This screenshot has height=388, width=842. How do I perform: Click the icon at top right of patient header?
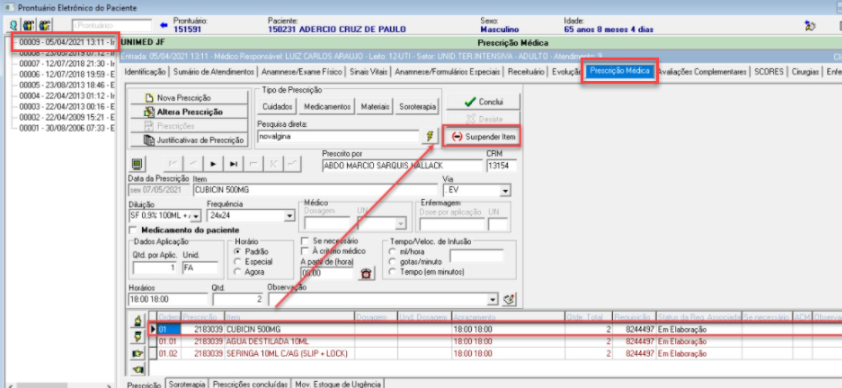810,25
